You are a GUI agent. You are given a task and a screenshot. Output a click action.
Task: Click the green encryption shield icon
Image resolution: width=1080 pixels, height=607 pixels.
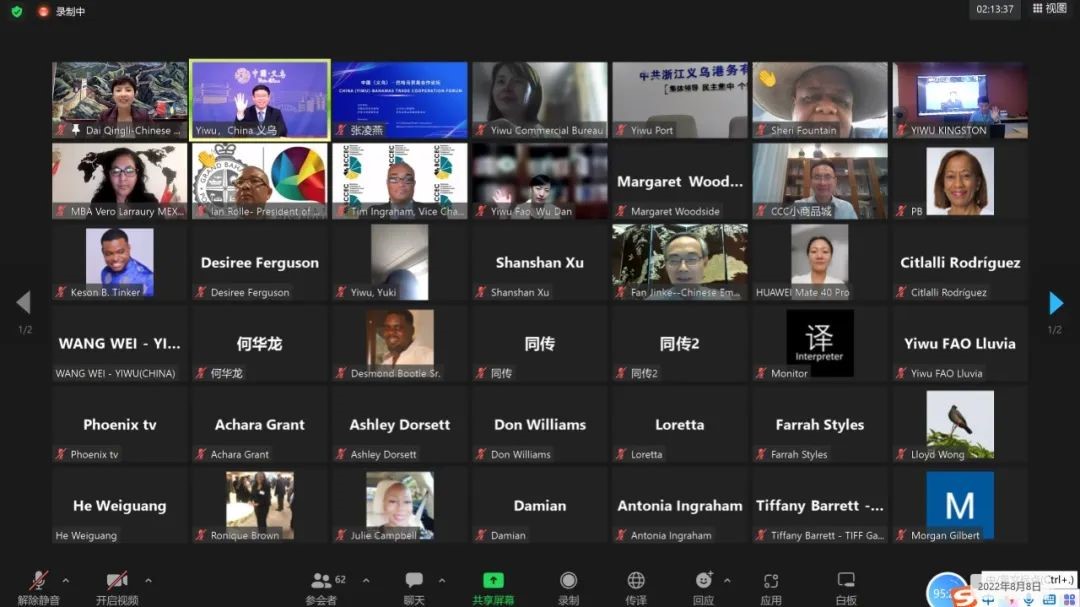(17, 11)
